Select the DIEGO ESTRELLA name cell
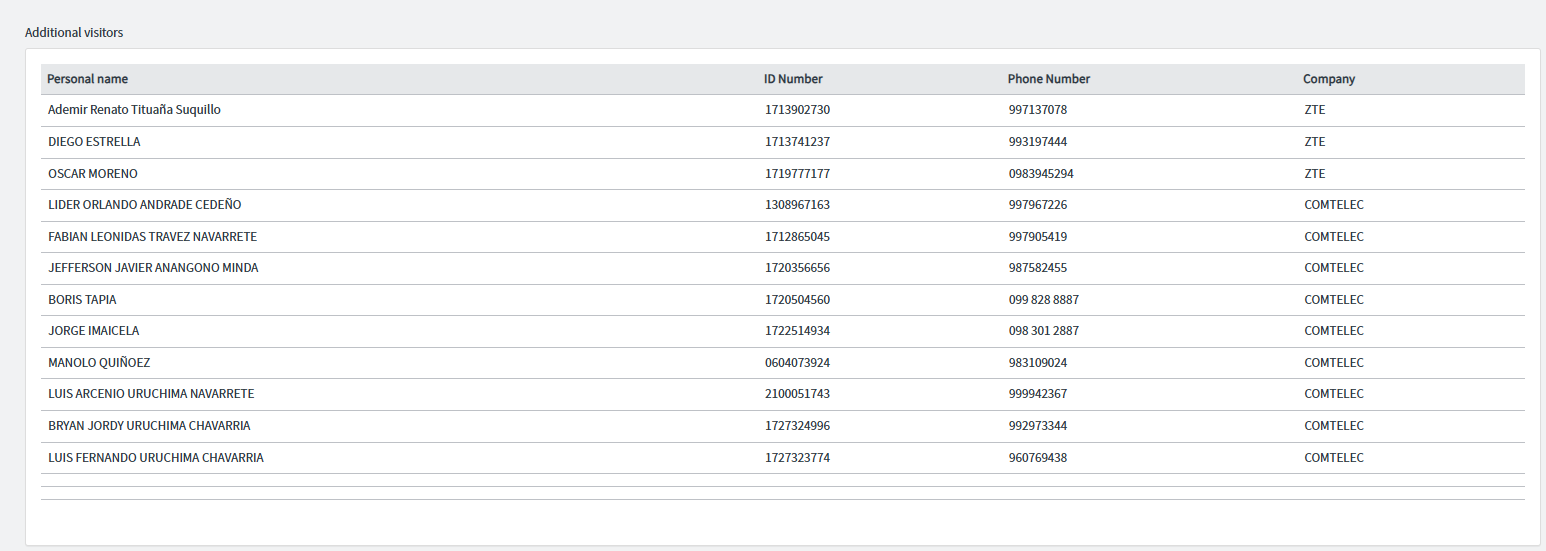The width and height of the screenshot is (1546, 551). 94,142
